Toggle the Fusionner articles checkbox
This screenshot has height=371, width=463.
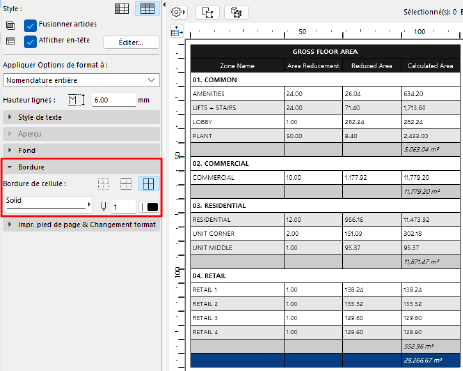30,26
